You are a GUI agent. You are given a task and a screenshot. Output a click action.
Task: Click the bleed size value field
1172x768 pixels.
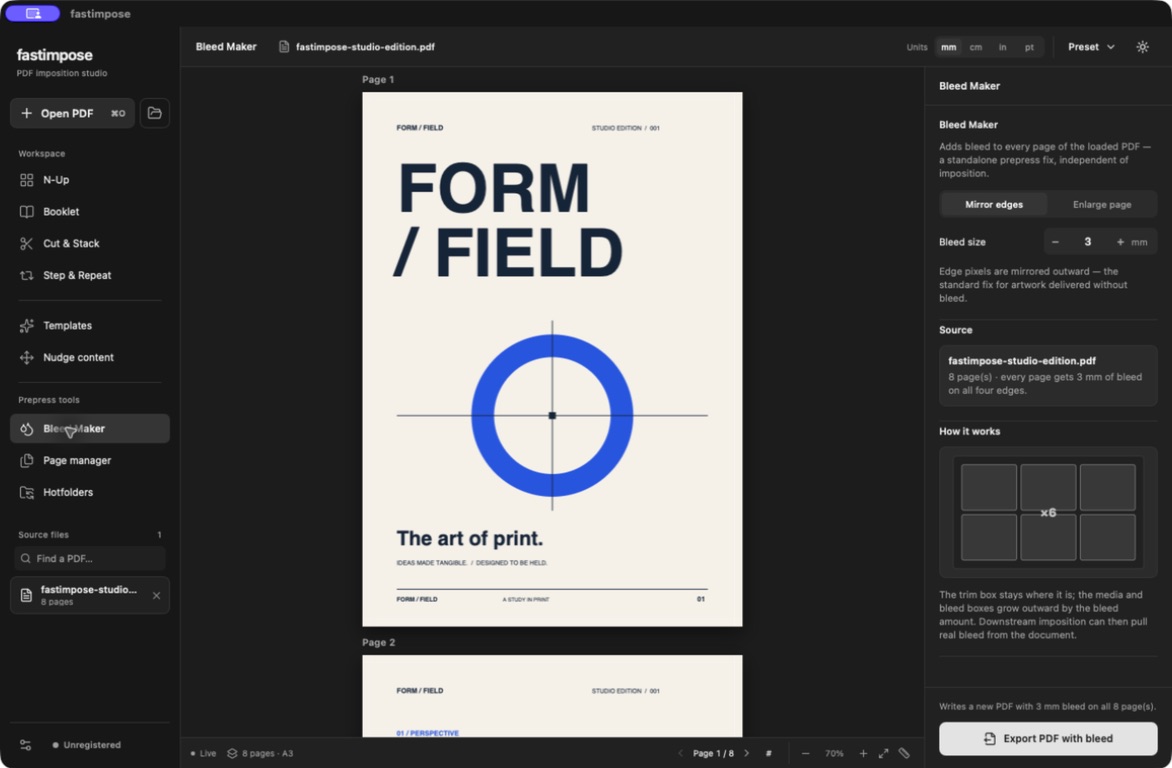point(1088,242)
